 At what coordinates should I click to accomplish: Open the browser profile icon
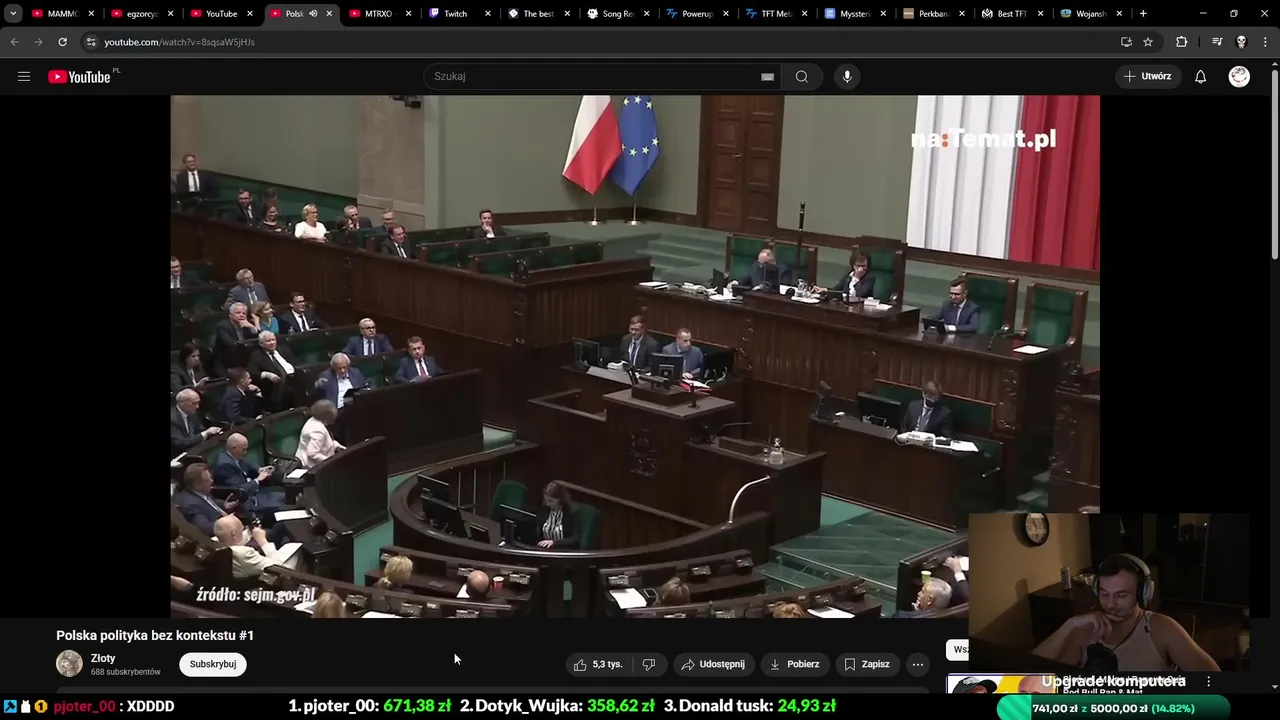[x=1241, y=42]
